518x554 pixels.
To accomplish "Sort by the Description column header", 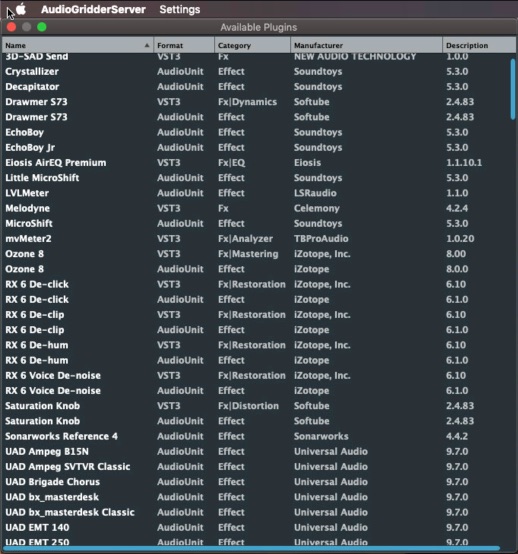I will pyautogui.click(x=479, y=45).
